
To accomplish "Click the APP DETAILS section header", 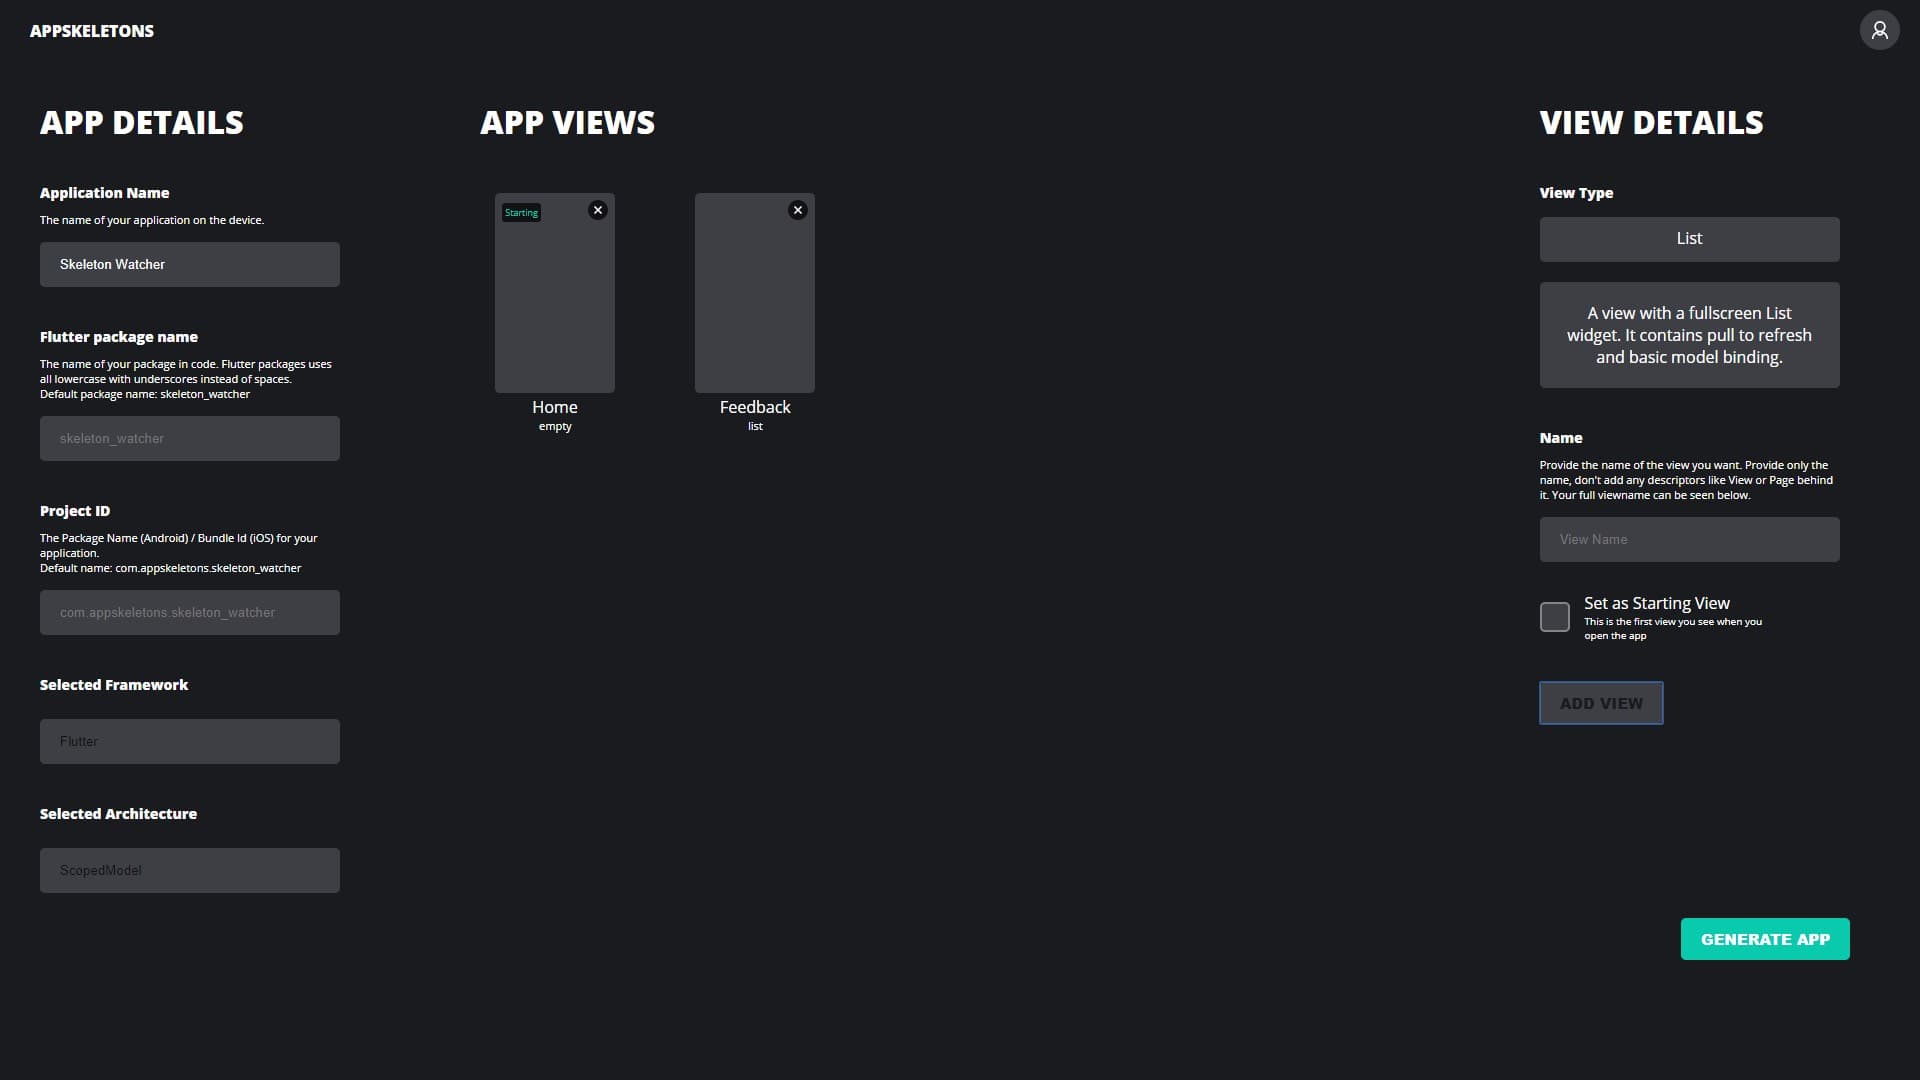I will (x=141, y=123).
